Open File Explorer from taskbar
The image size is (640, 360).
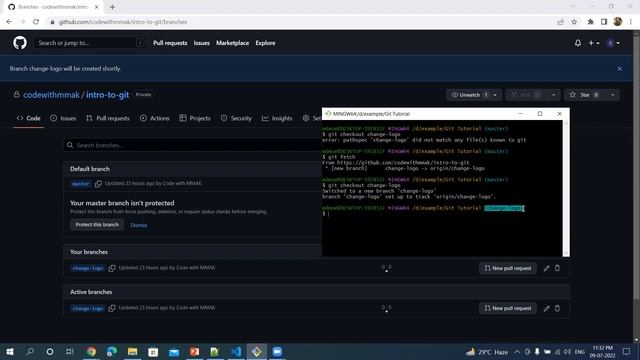(132, 351)
